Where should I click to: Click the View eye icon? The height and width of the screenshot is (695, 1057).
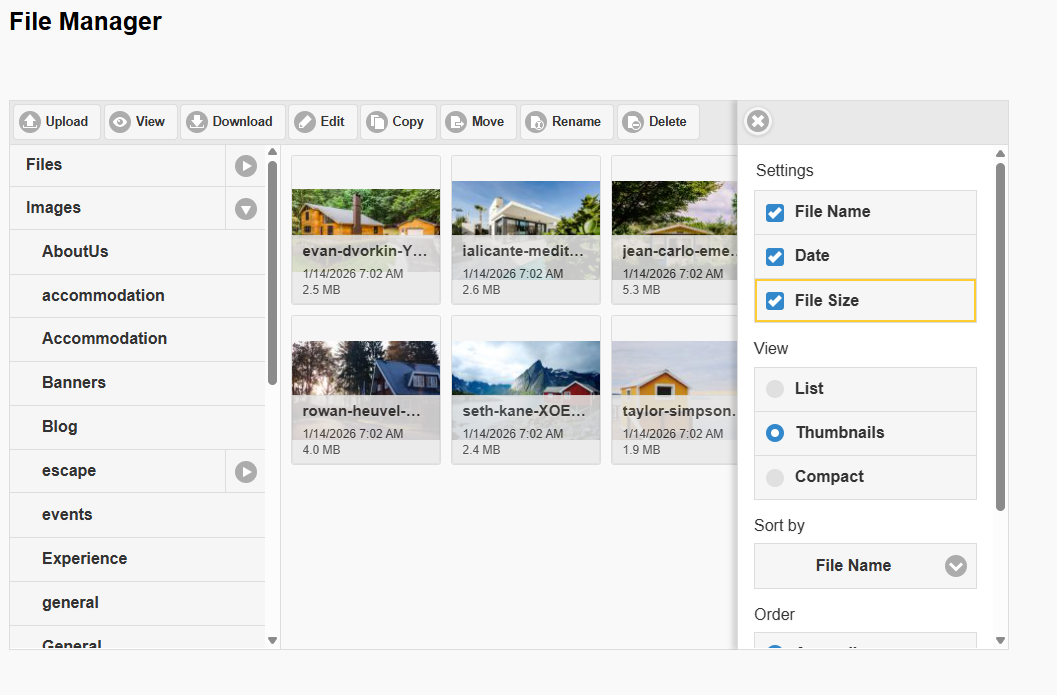point(120,122)
